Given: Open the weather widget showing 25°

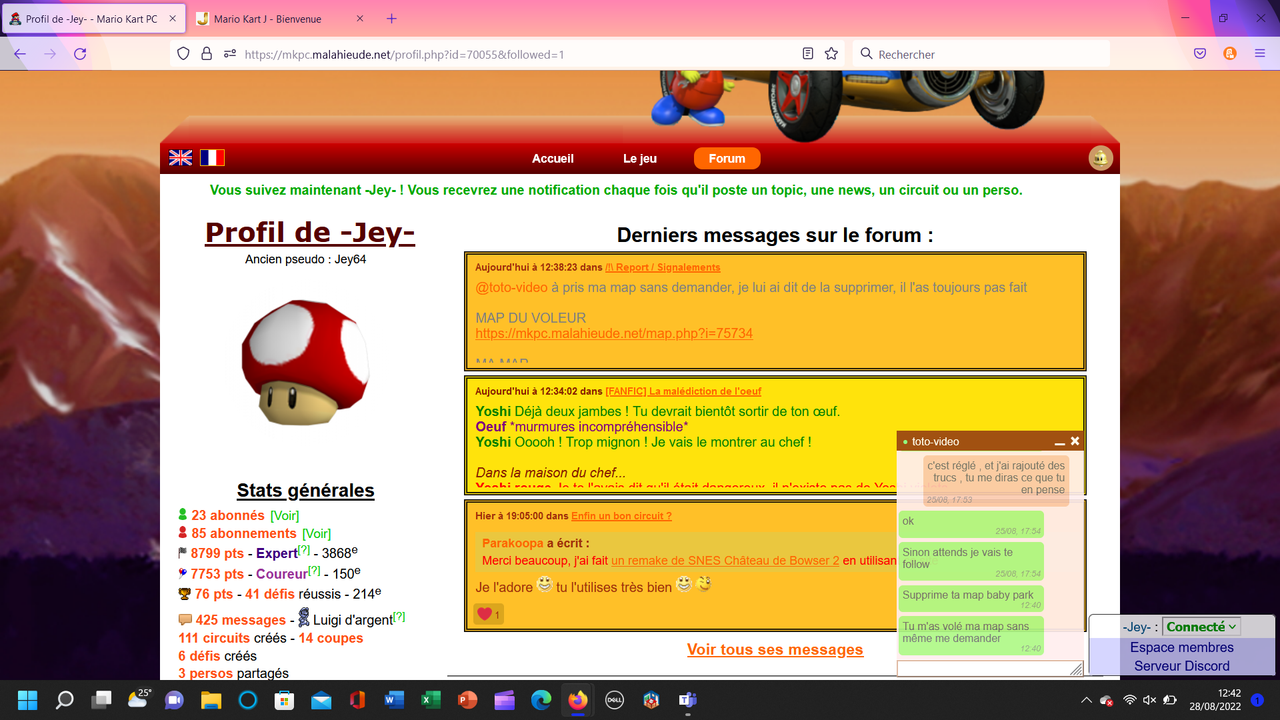Looking at the screenshot, I should pos(138,699).
